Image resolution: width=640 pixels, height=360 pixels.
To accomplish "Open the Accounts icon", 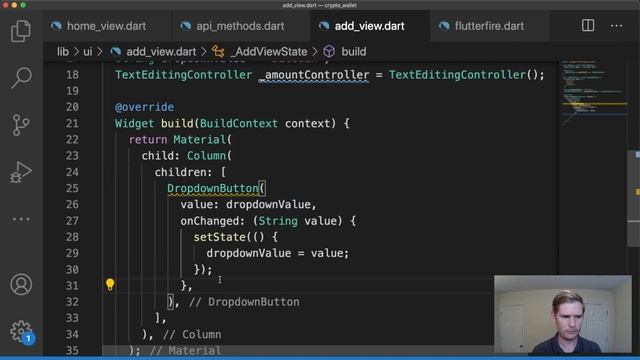I will (21, 284).
